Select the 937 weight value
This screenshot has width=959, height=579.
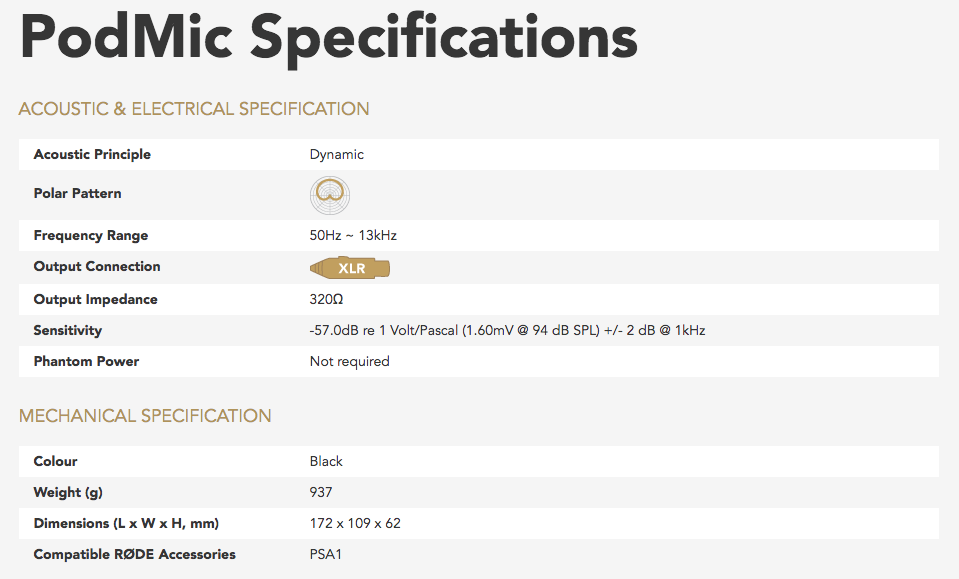(321, 493)
